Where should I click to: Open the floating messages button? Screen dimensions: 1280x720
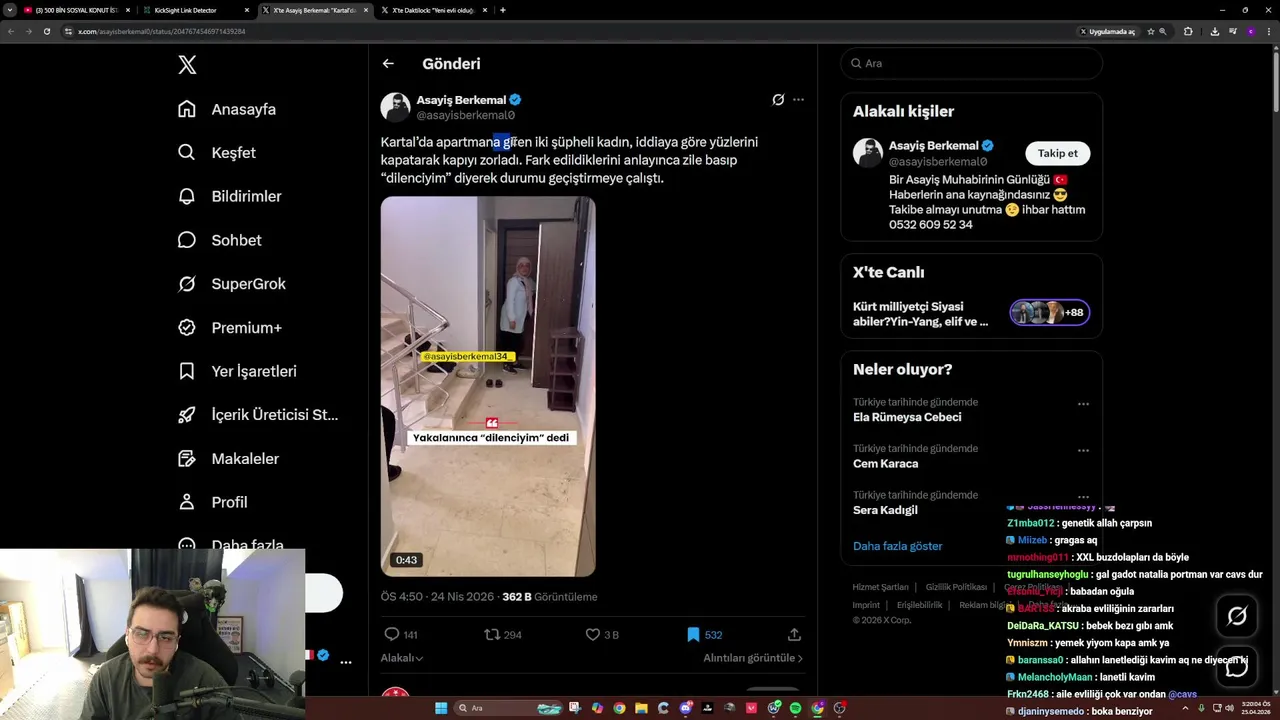[1237, 665]
